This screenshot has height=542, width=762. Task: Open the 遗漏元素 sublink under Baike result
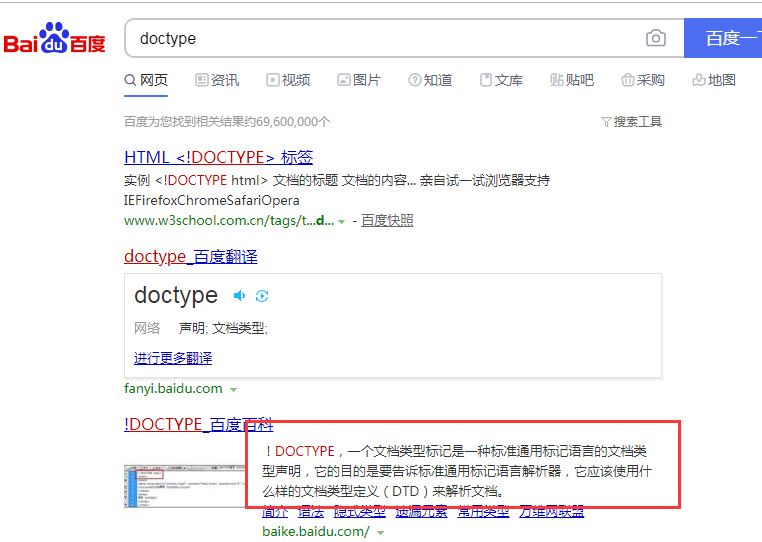pos(421,512)
